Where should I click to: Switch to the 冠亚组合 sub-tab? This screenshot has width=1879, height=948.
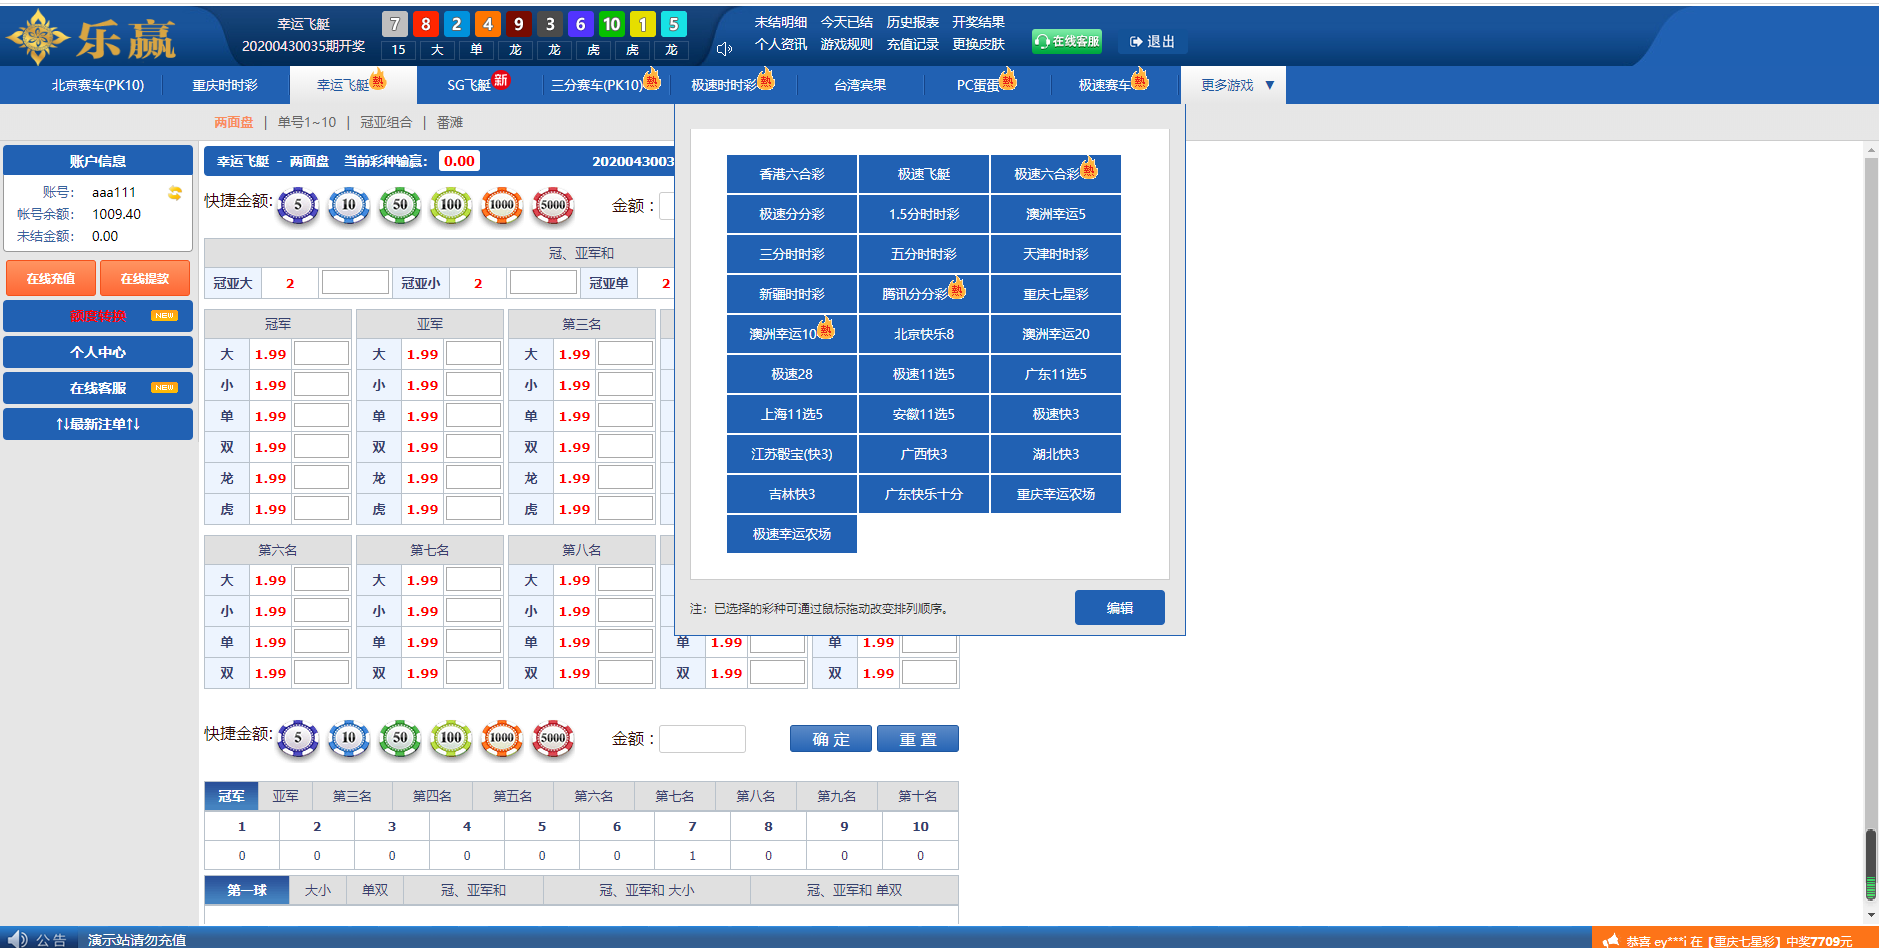386,122
